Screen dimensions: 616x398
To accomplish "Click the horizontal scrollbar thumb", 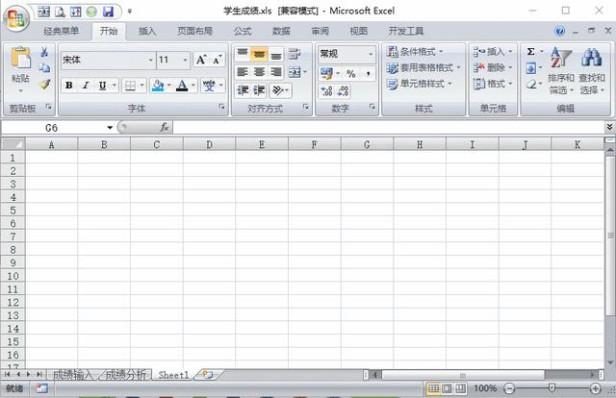I will (463, 375).
